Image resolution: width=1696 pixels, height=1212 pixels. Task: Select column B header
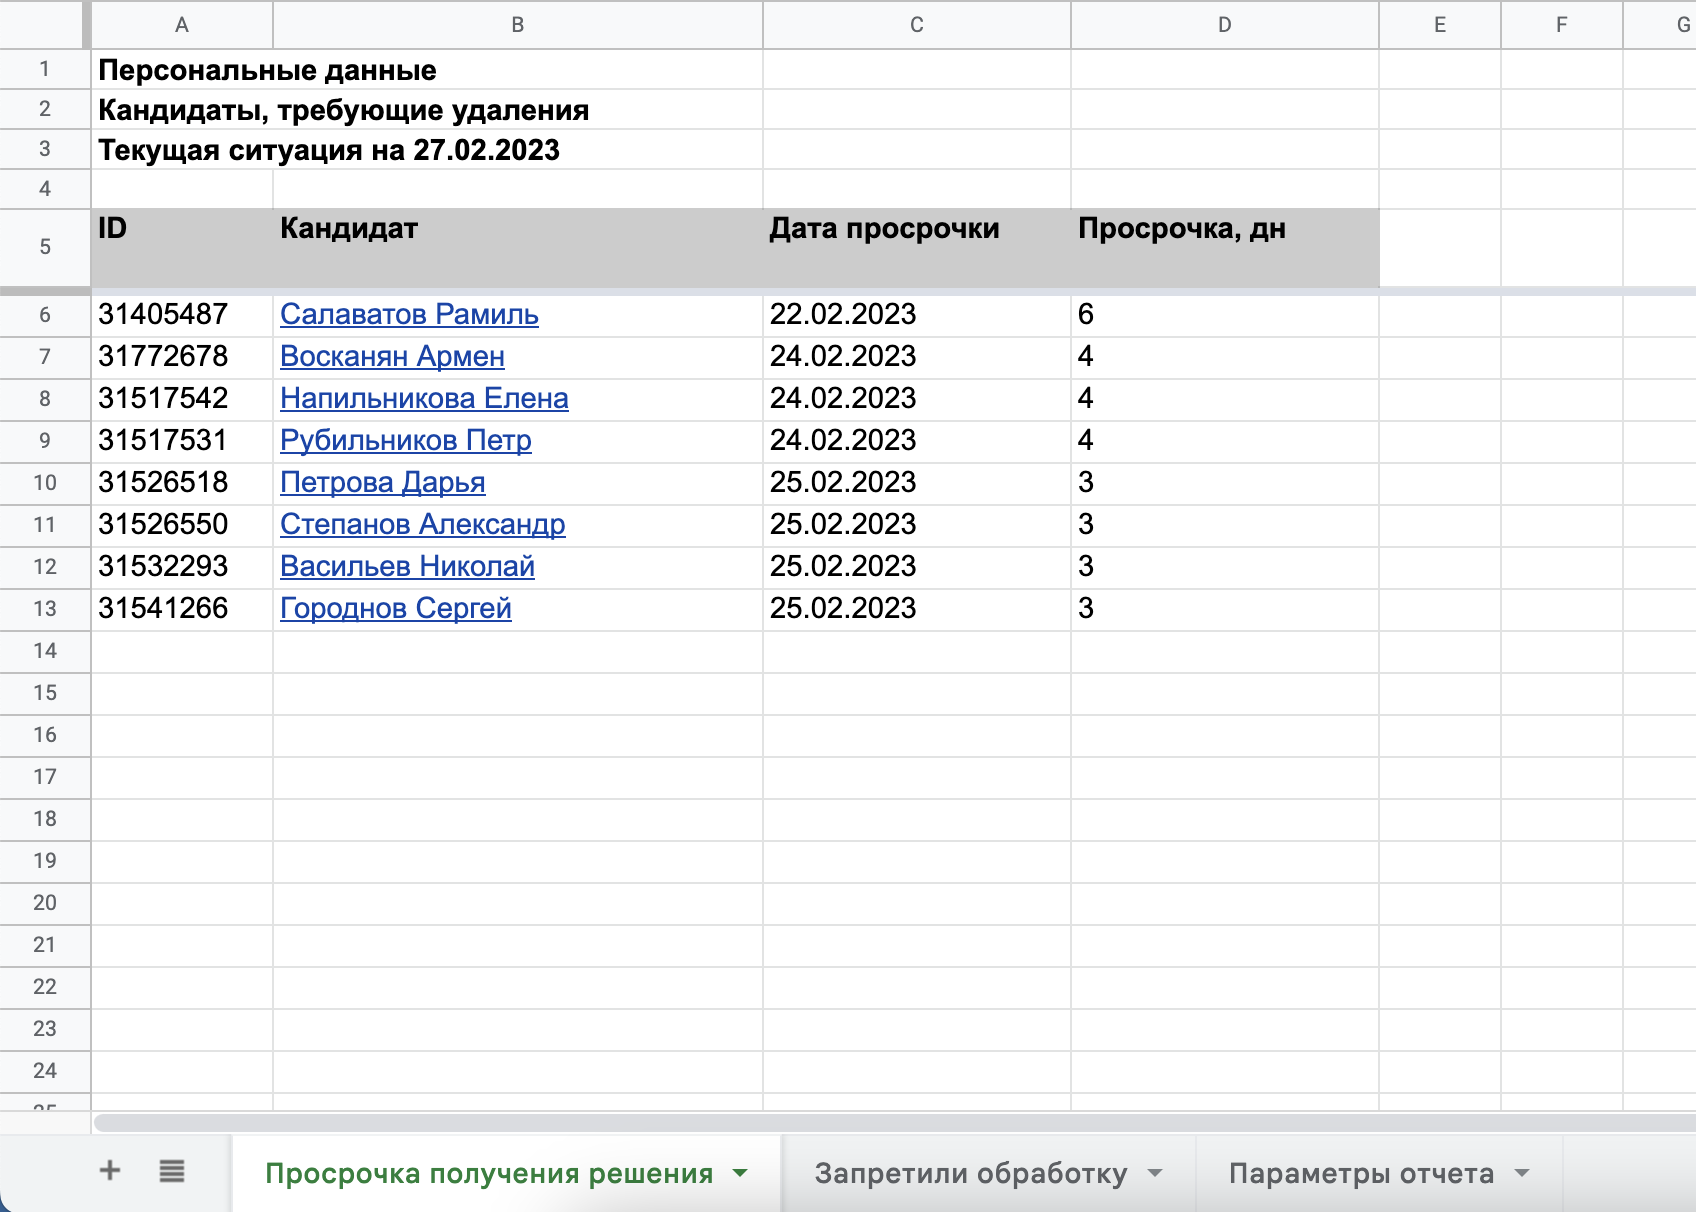point(517,25)
